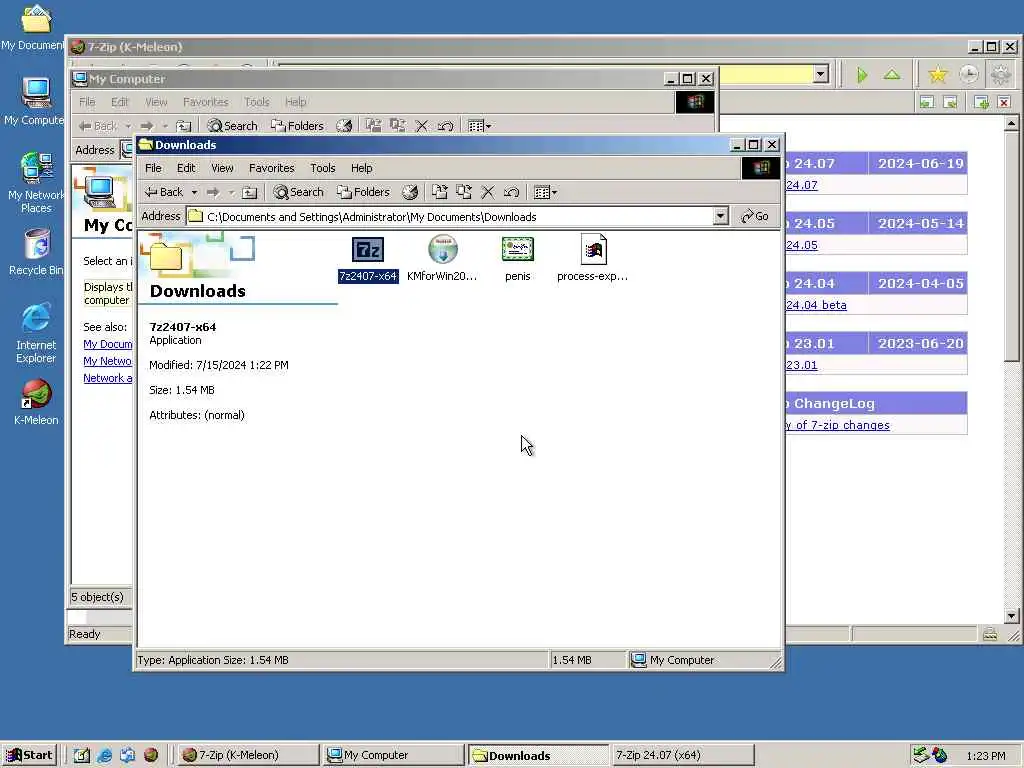This screenshot has height=768, width=1024.
Task: Open the Tools menu in Downloads
Action: (323, 168)
